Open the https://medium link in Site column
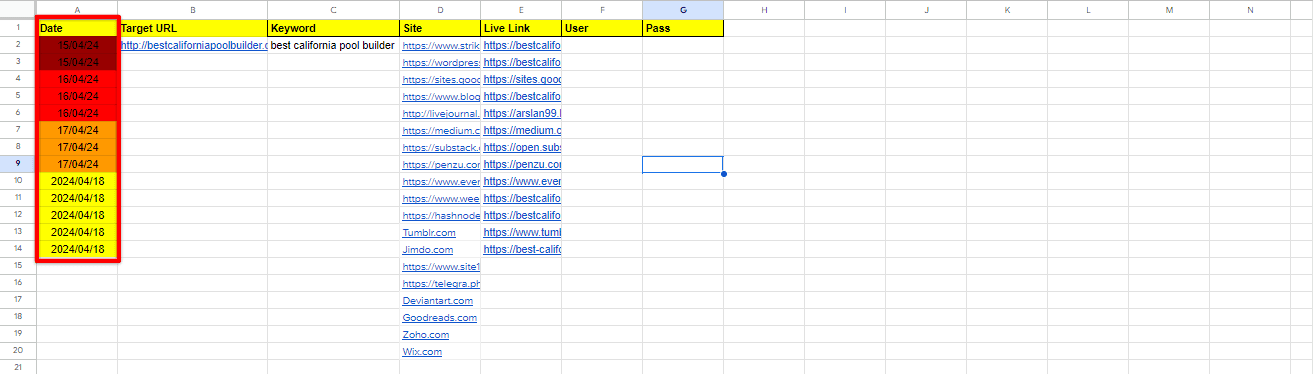1313x374 pixels. pos(441,131)
